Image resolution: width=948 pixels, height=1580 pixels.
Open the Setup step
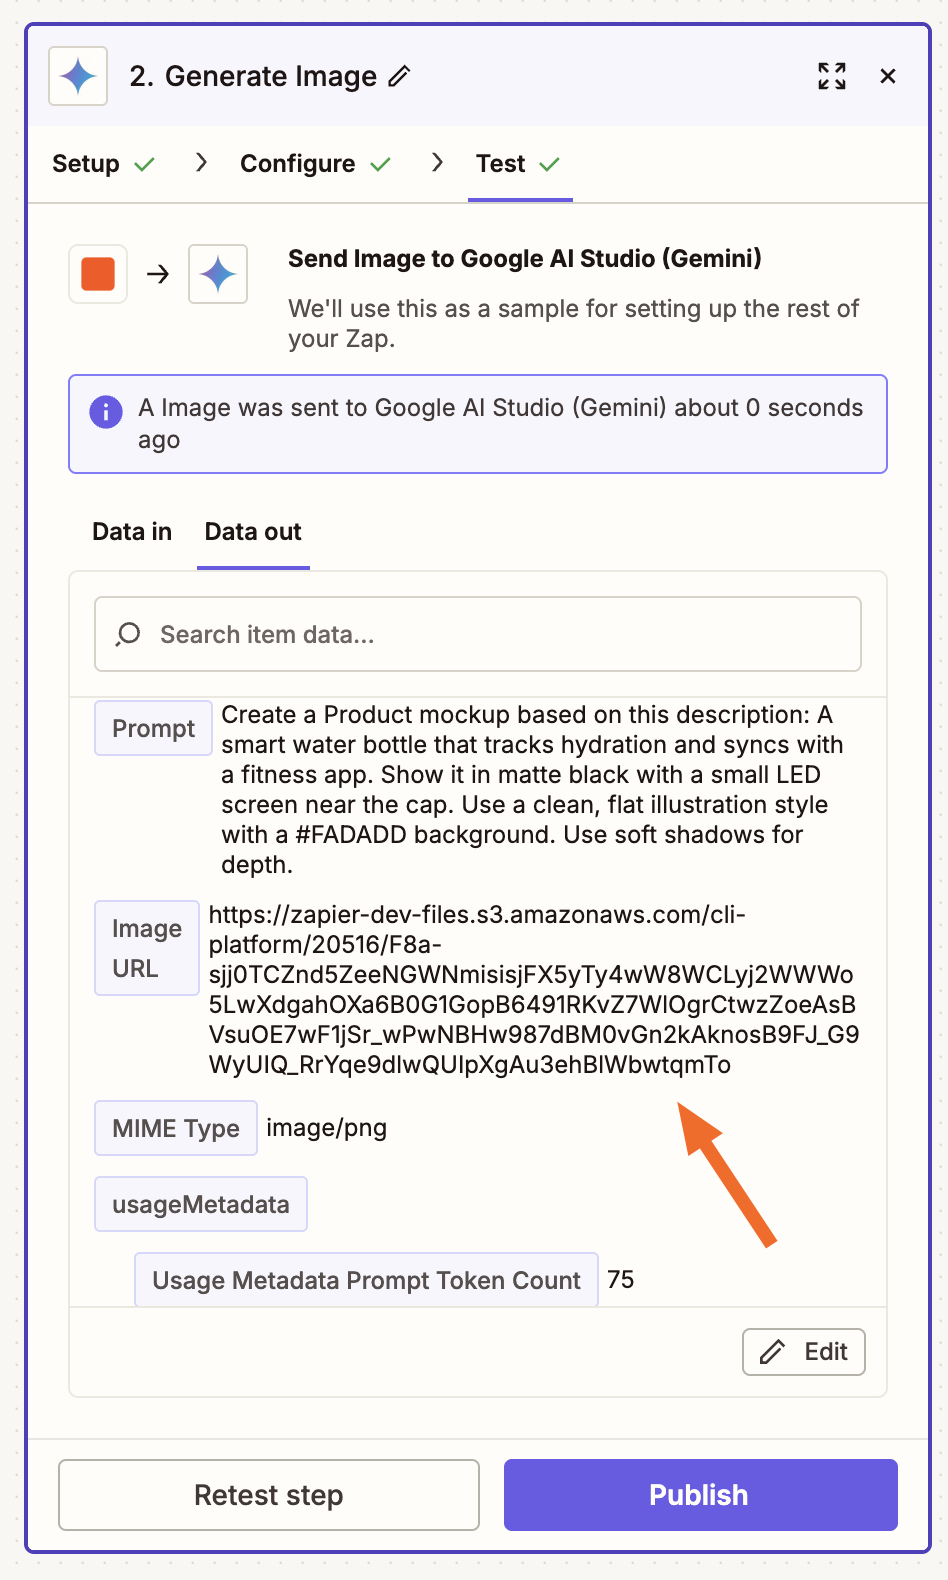(85, 163)
